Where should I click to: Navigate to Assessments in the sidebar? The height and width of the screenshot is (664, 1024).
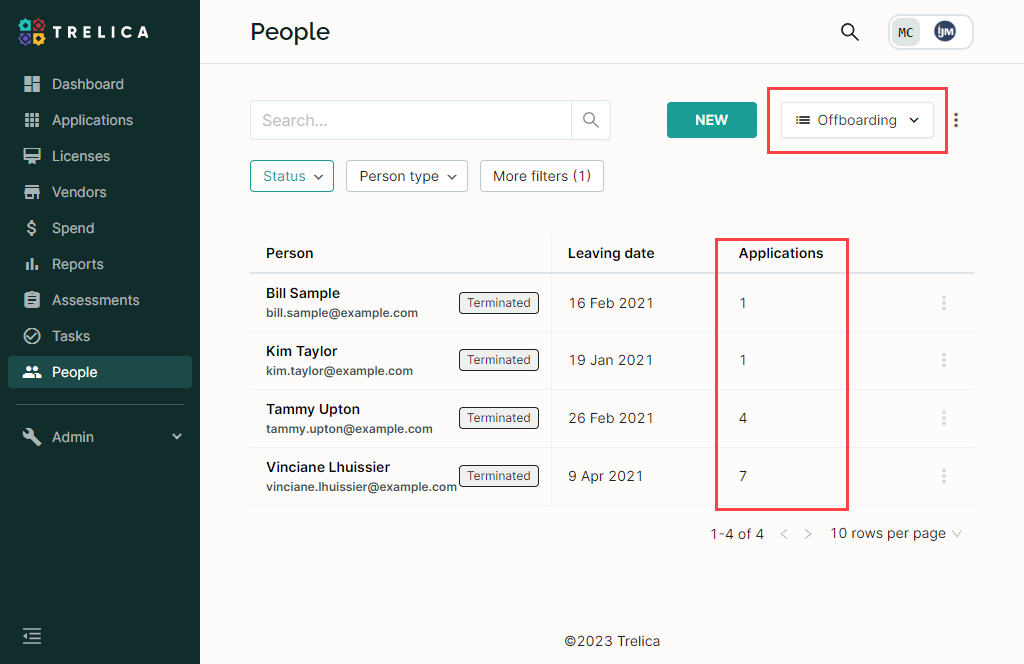tap(95, 300)
